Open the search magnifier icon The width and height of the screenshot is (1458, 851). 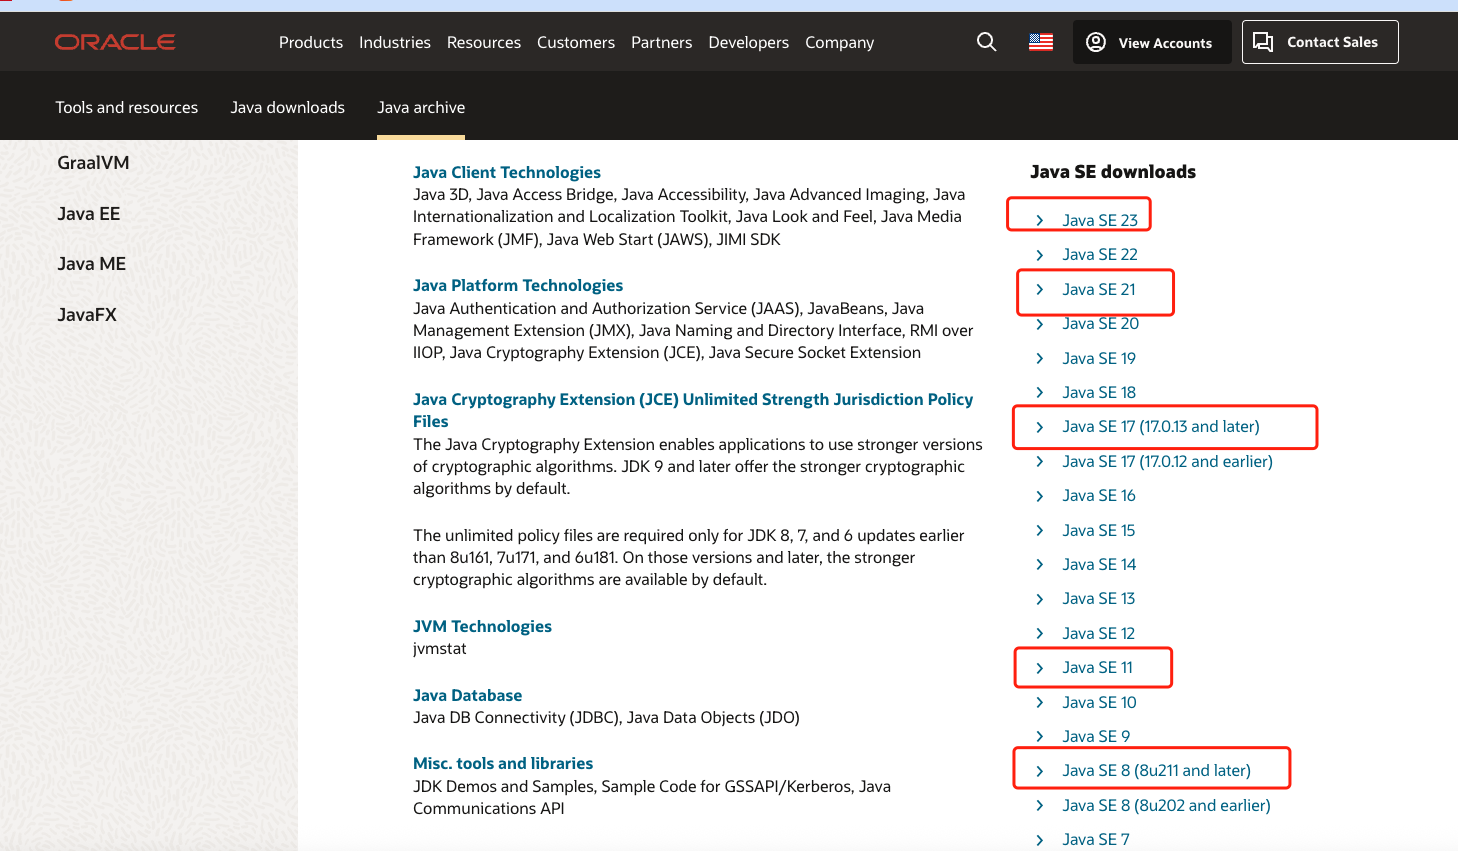tap(986, 42)
